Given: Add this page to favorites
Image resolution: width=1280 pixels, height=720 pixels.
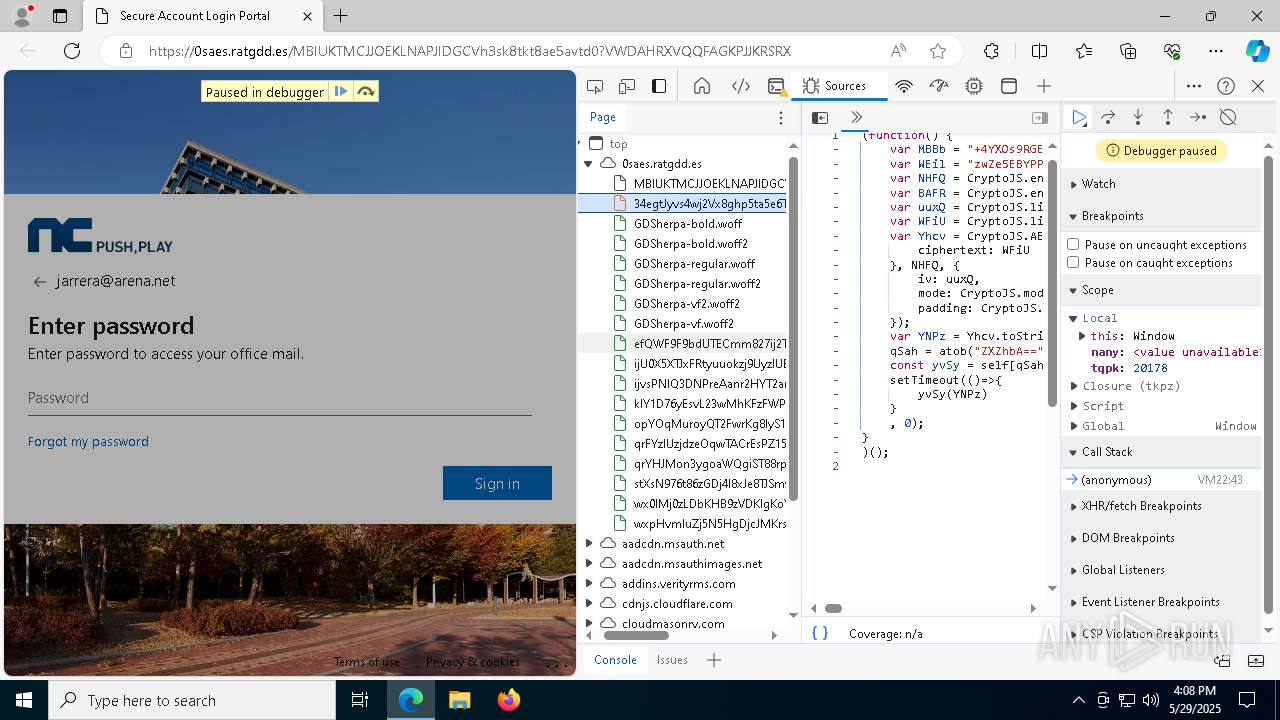Looking at the screenshot, I should pyautogui.click(x=937, y=51).
